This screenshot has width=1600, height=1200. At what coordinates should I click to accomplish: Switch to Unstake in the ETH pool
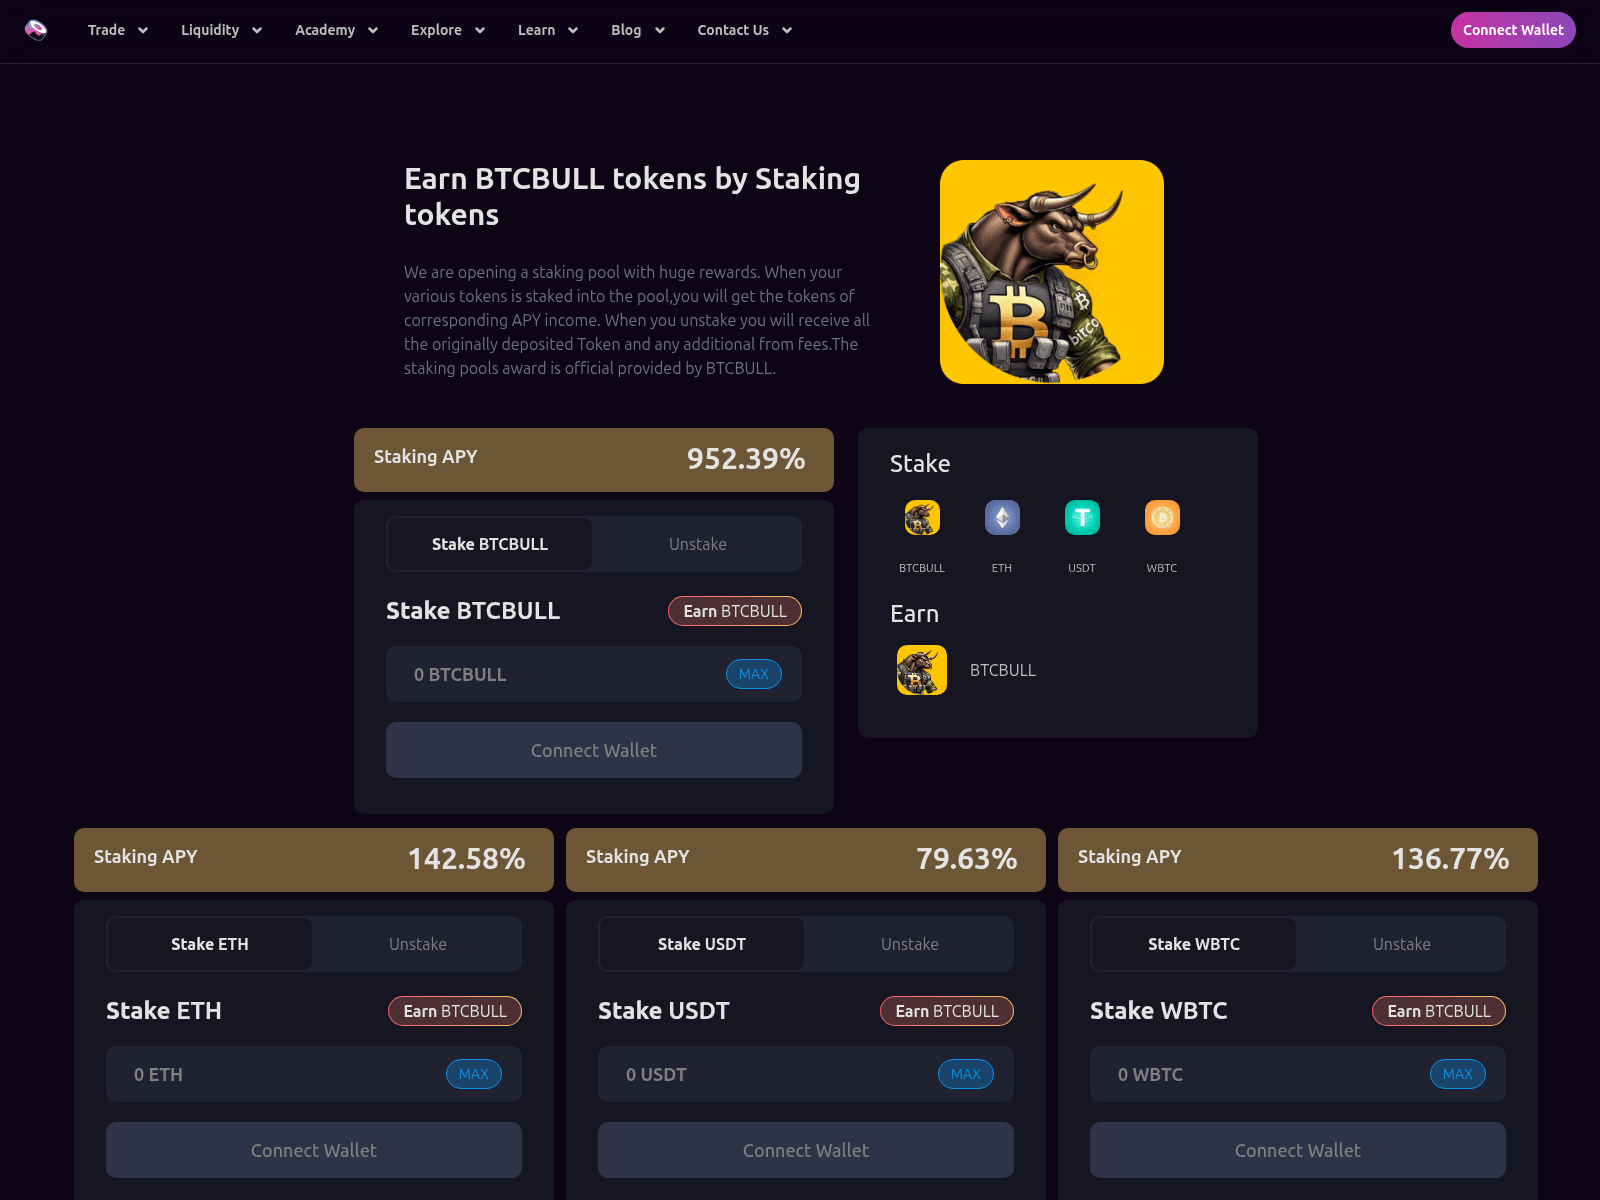pyautogui.click(x=417, y=944)
